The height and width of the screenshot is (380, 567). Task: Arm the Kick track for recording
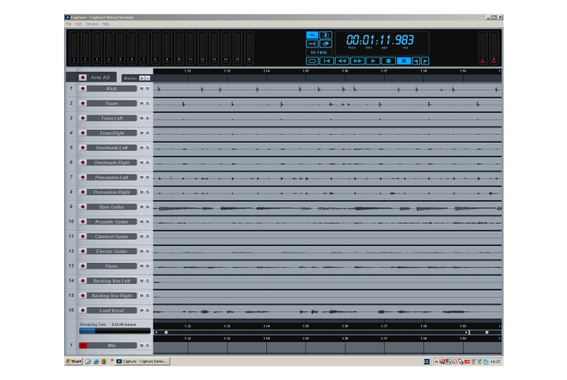point(83,89)
